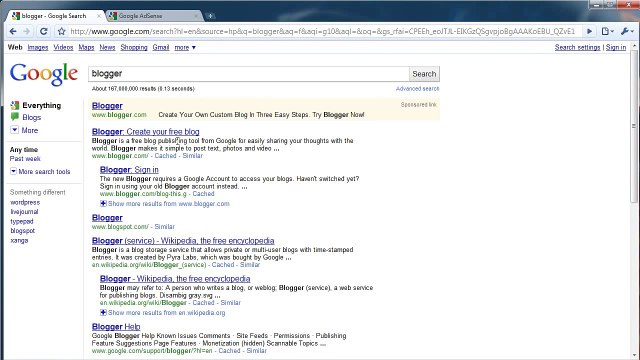Open Blogger (service) - Wikipedia result
This screenshot has width=640, height=360.
pos(183,240)
